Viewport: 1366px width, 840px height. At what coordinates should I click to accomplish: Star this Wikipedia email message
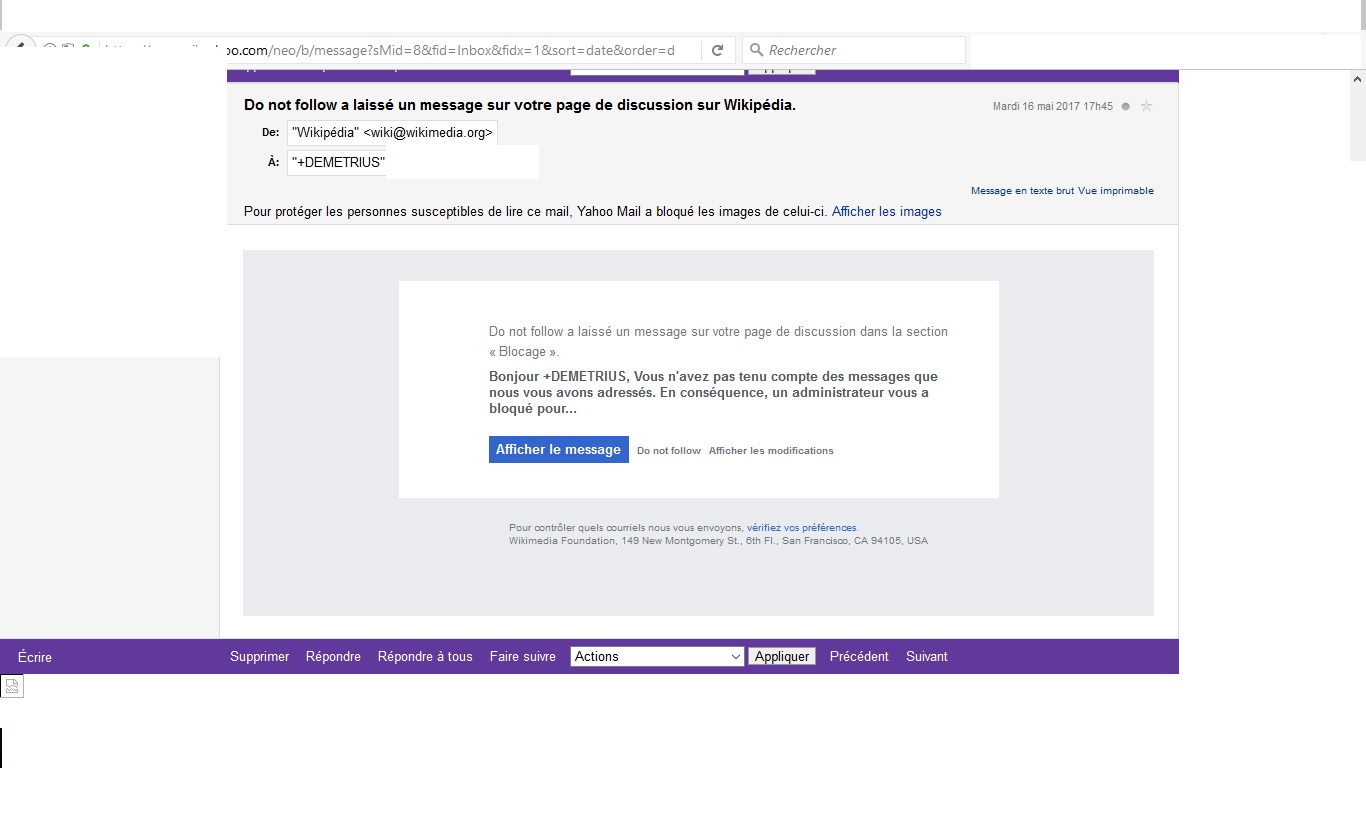click(1146, 106)
